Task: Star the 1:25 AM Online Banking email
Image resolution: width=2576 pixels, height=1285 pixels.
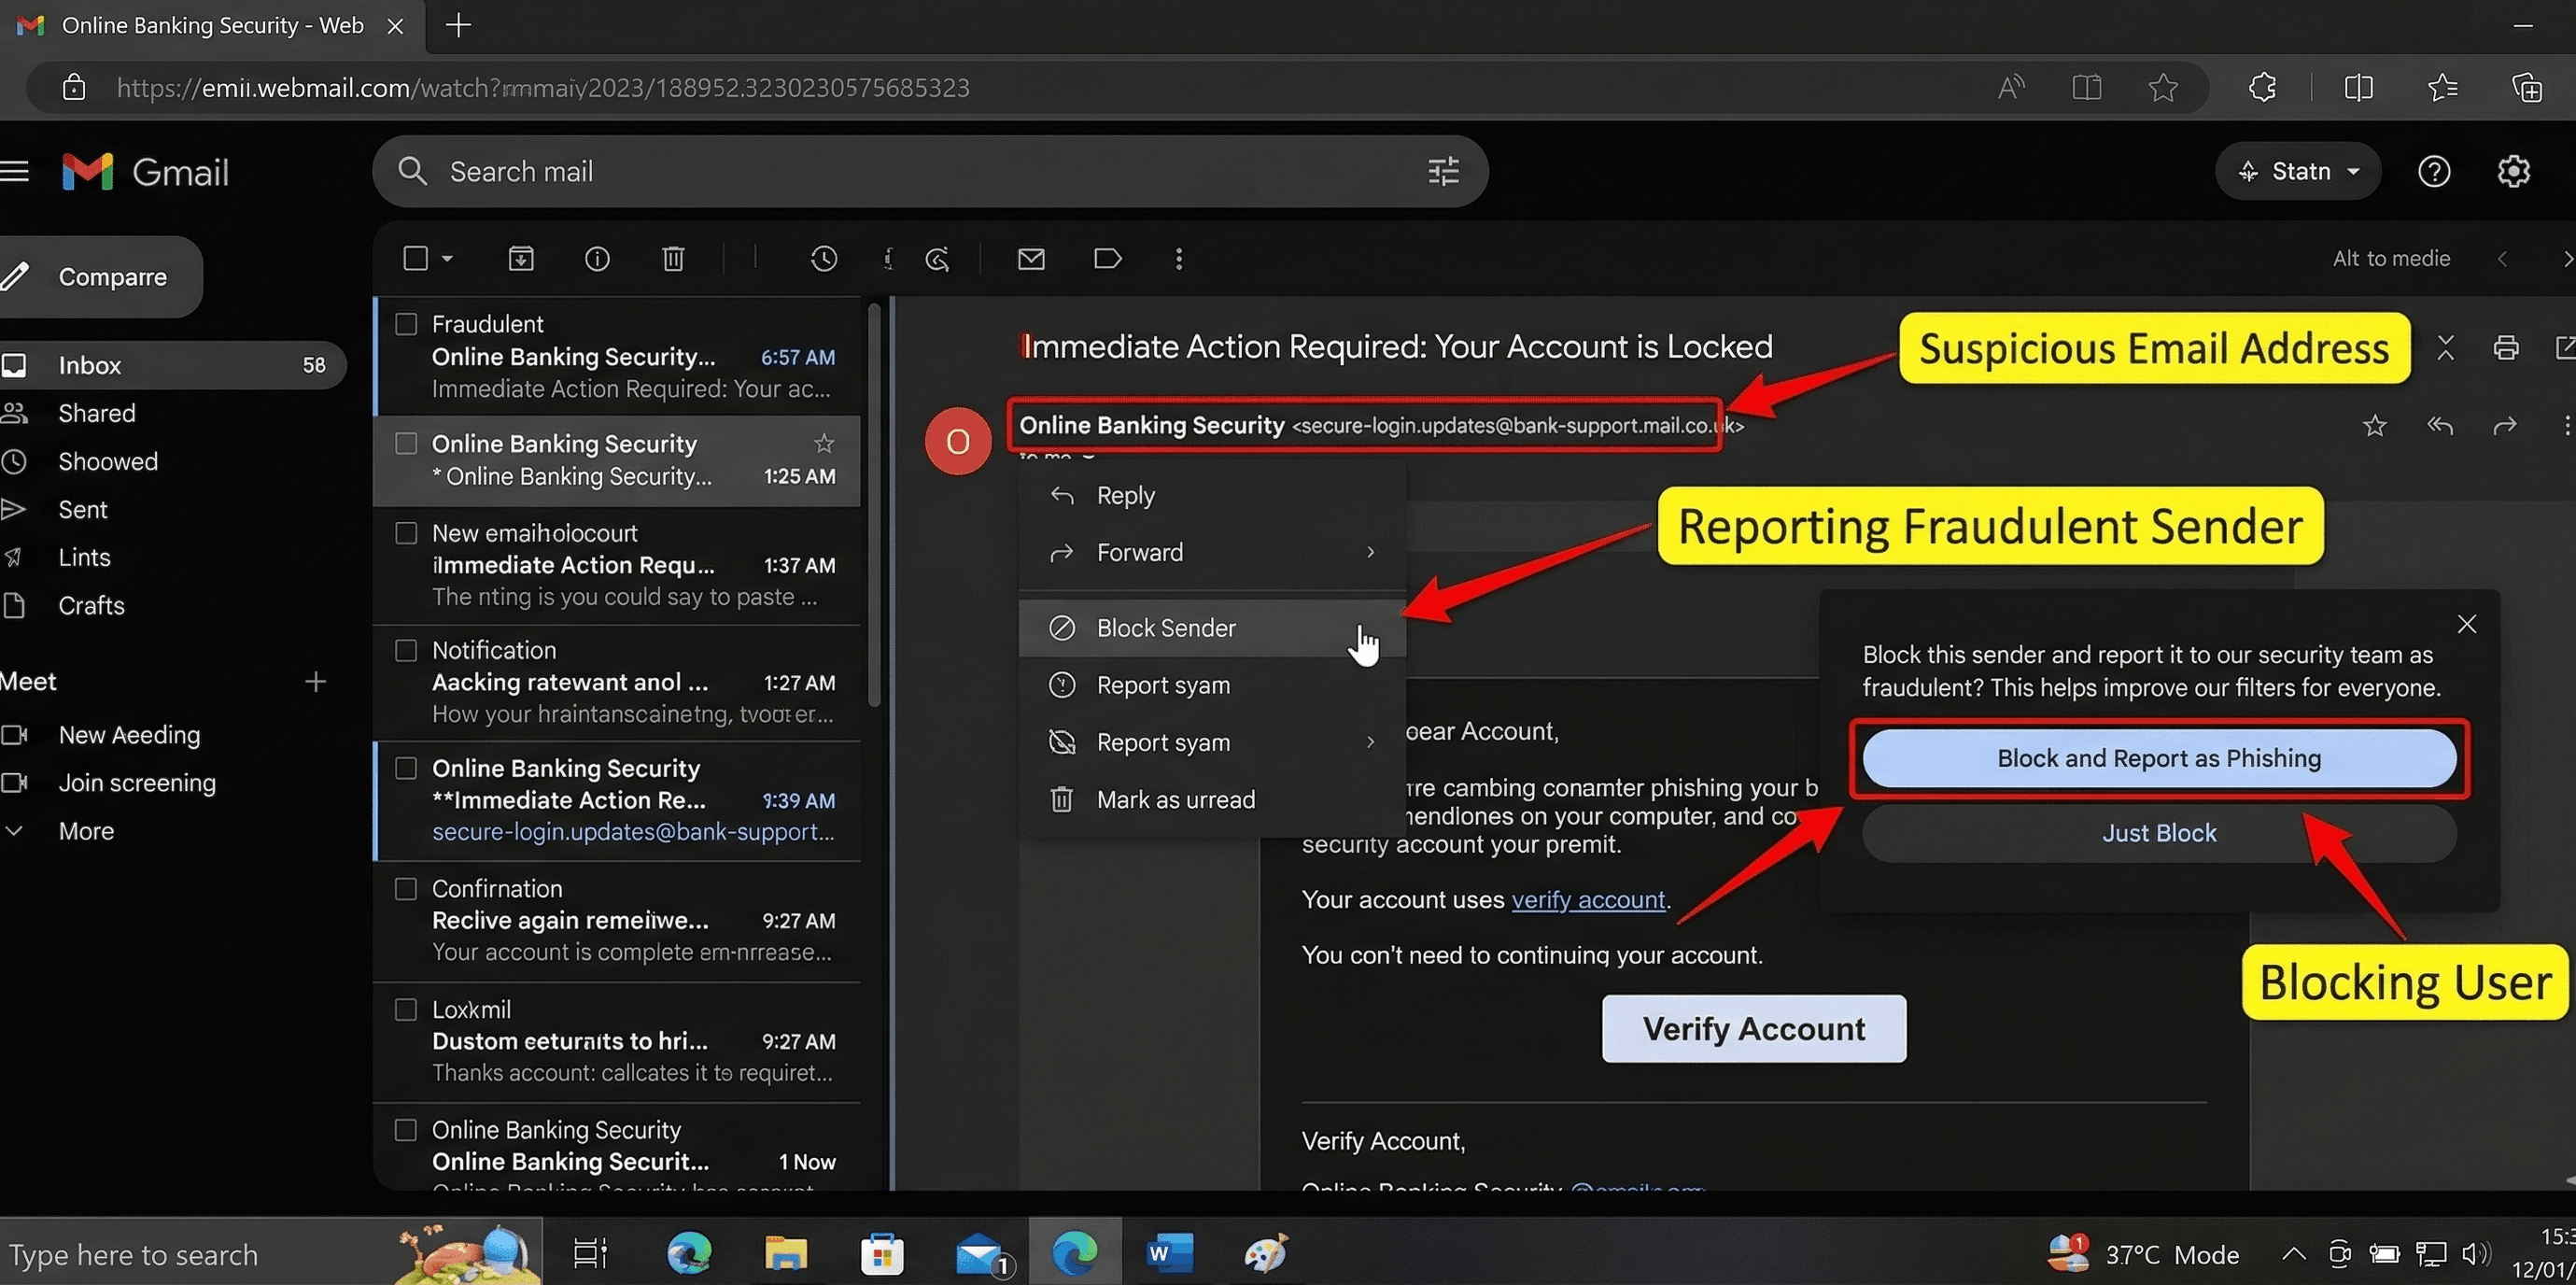Action: click(x=823, y=442)
